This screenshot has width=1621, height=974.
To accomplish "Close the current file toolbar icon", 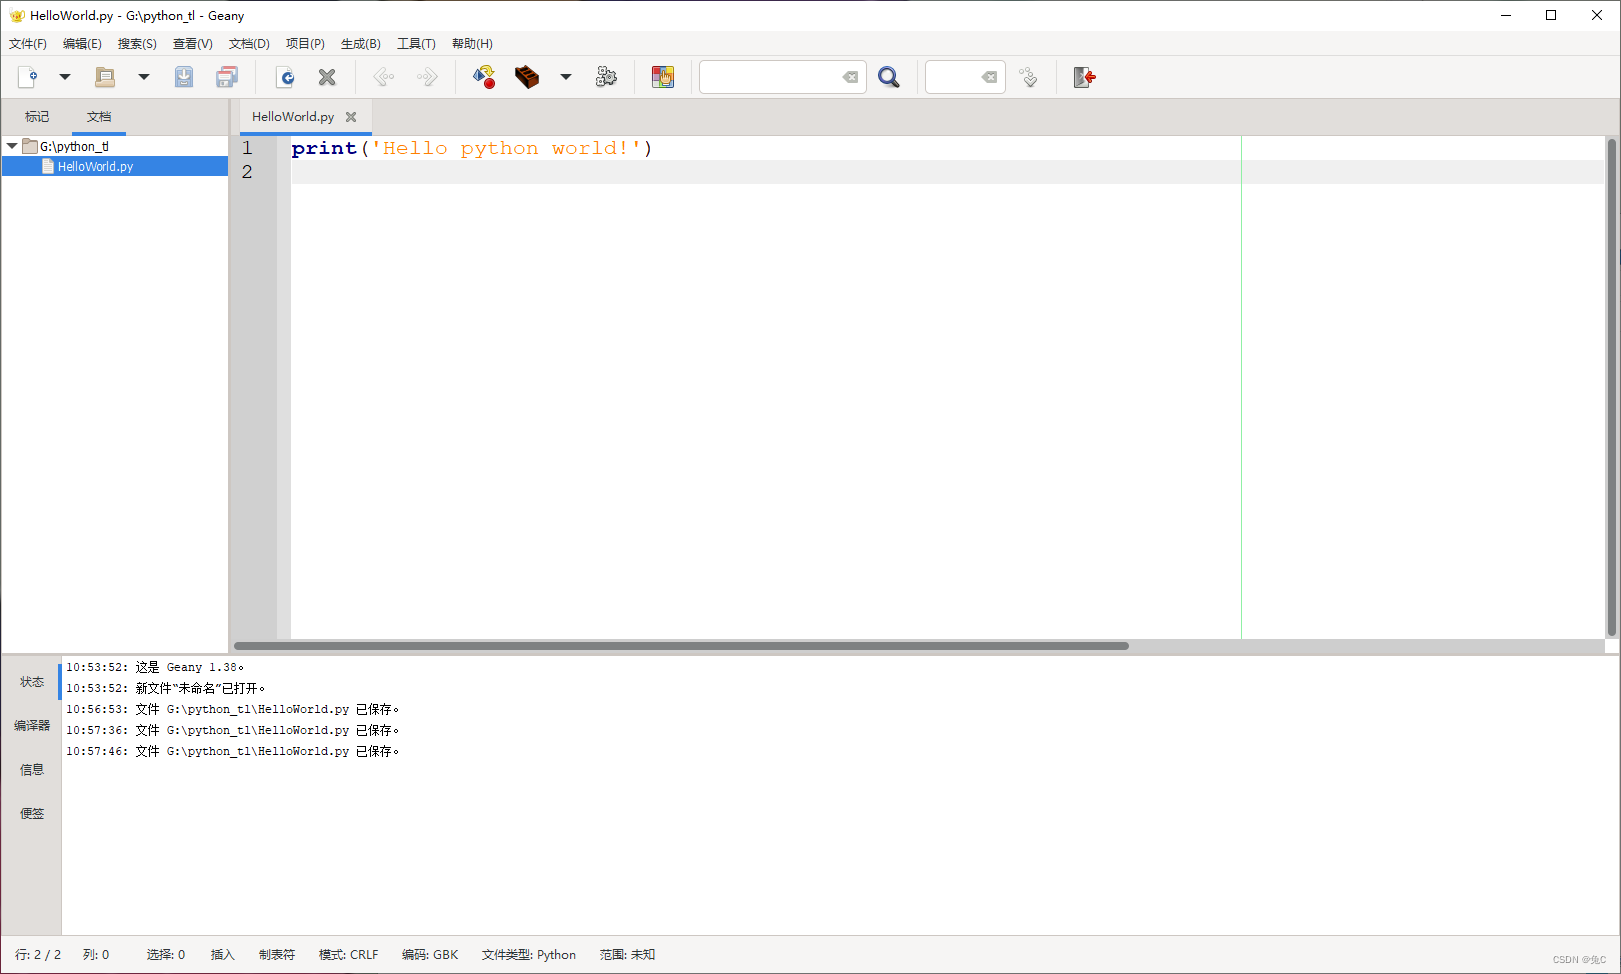I will tap(327, 77).
